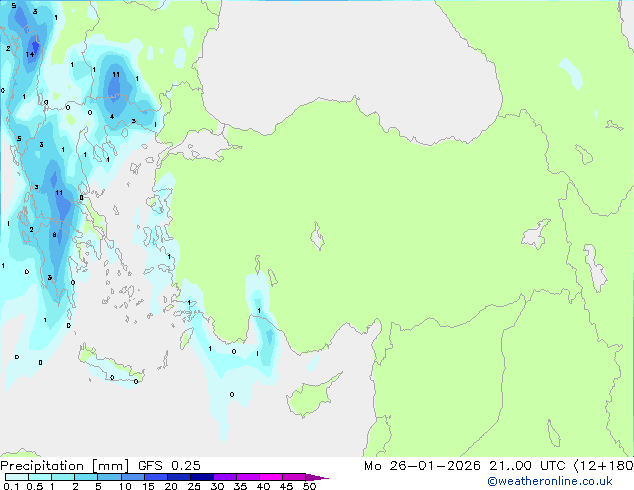Viewport: 634px width, 490px height.
Task: Click the "0.5" legend scale label
Action: (x=35, y=486)
